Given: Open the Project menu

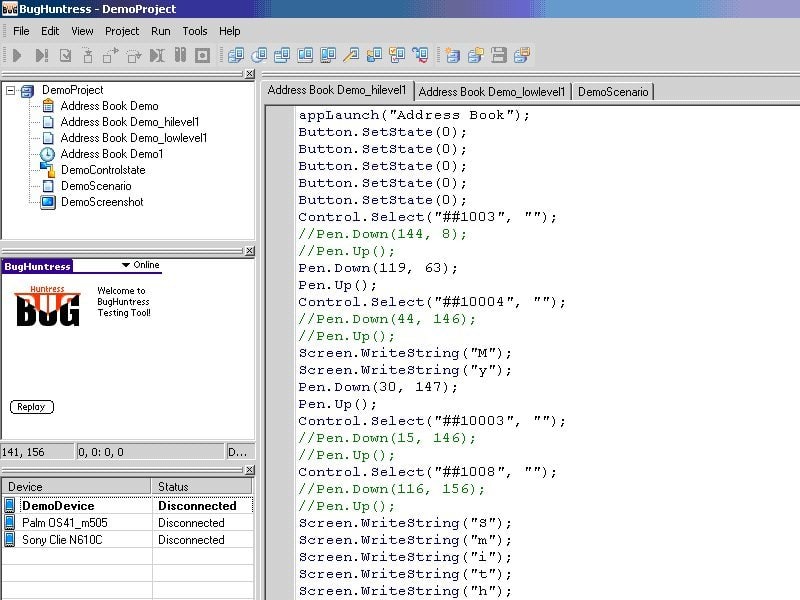Looking at the screenshot, I should coord(122,31).
